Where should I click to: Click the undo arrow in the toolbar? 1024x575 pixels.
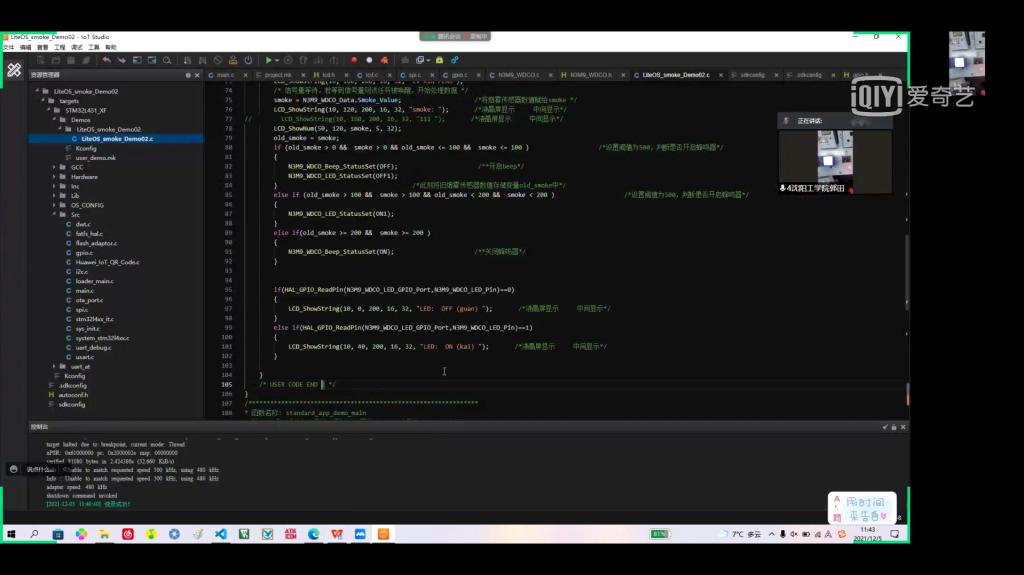pos(106,60)
